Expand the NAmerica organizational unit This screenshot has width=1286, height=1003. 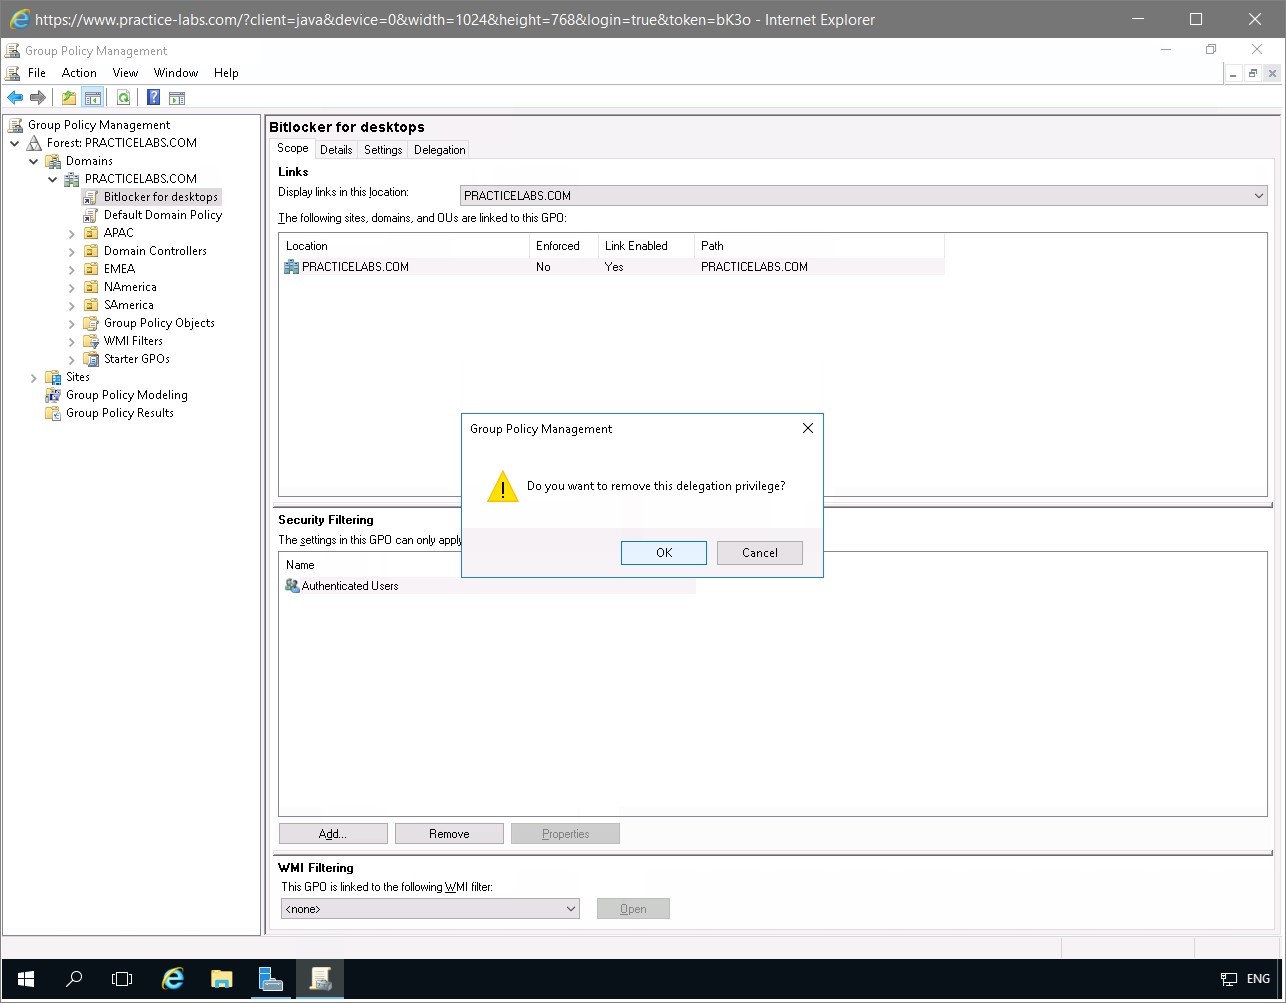(72, 287)
